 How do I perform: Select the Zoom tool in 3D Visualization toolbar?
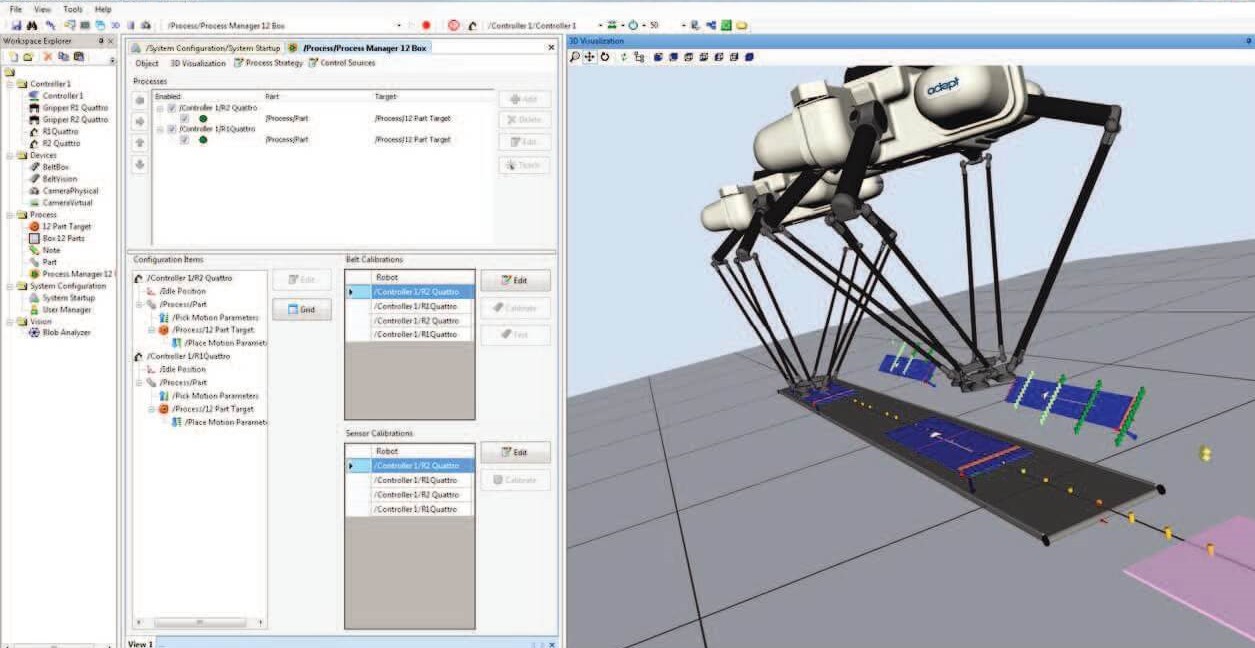[x=574, y=56]
